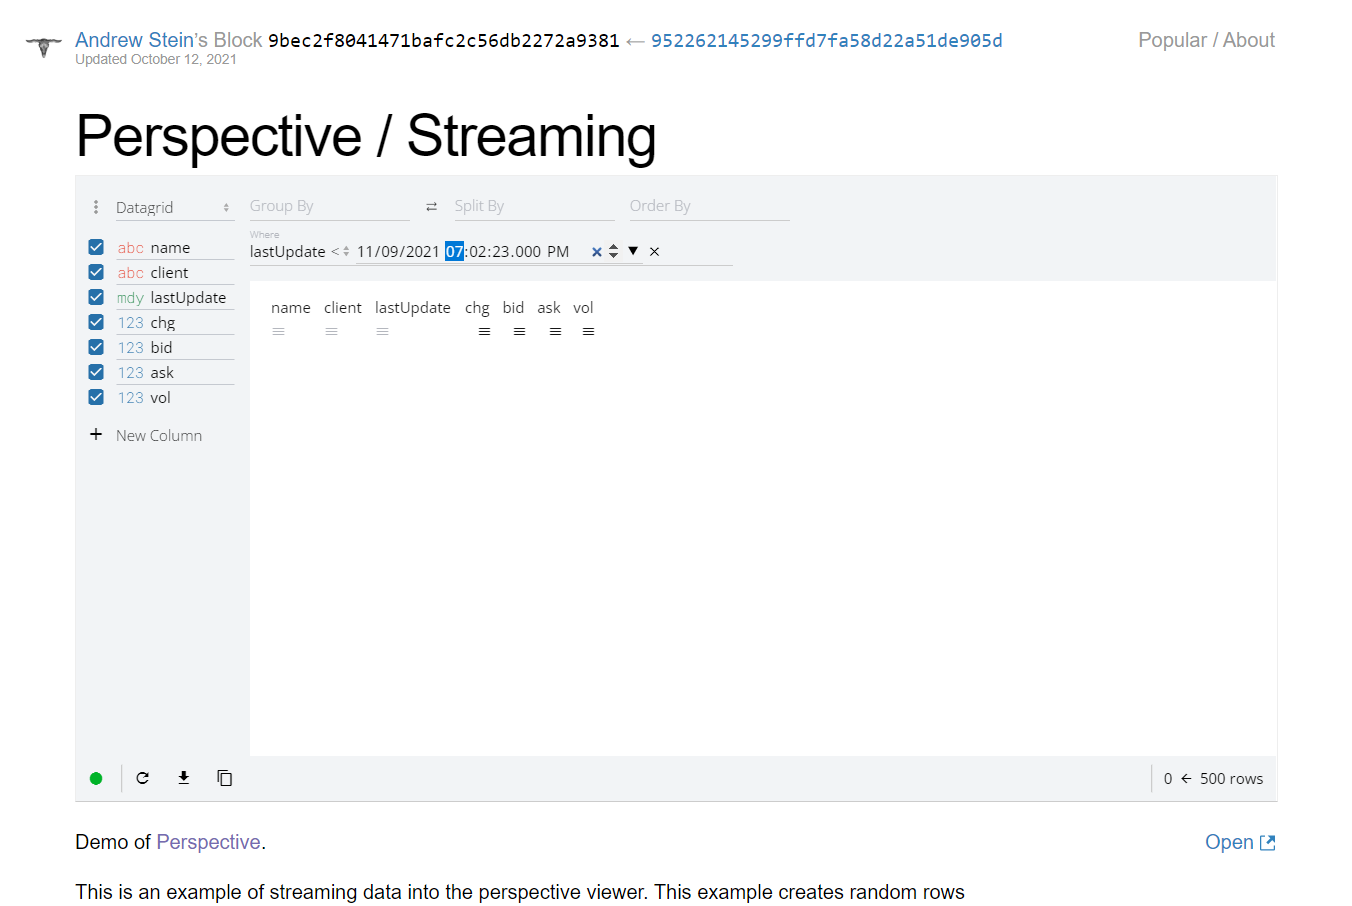Viewport: 1352px width, 906px height.
Task: Uncheck the bid column checkbox
Action: click(x=96, y=347)
